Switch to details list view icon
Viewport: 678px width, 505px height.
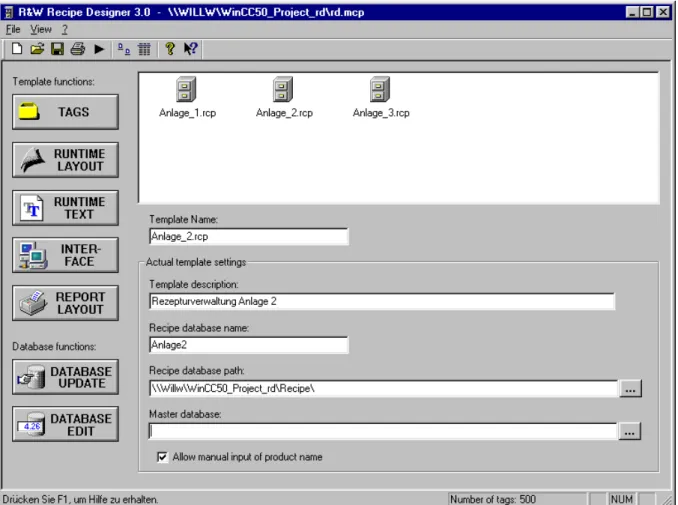point(144,49)
